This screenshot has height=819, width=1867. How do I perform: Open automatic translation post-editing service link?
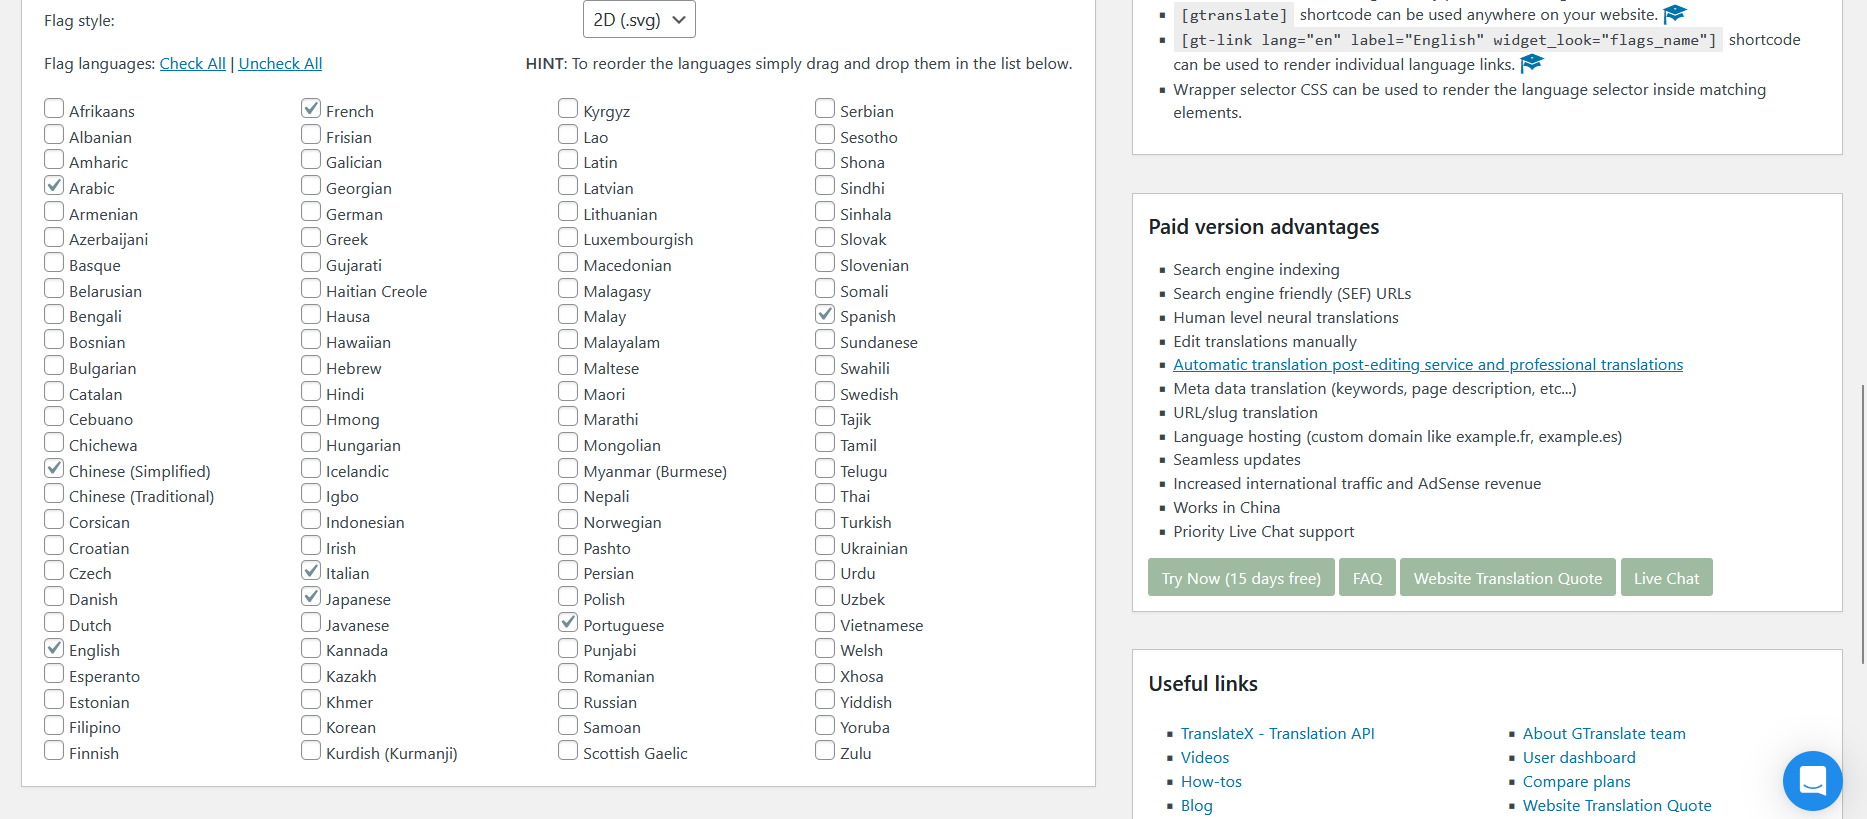1427,365
